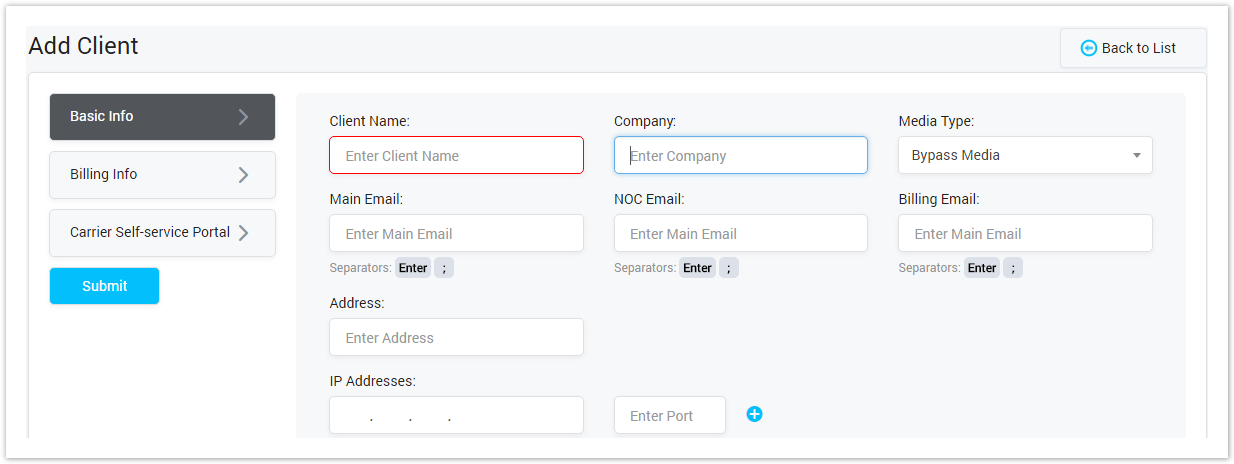Focus the Main Email input field
This screenshot has height=464, width=1234.
pos(456,234)
